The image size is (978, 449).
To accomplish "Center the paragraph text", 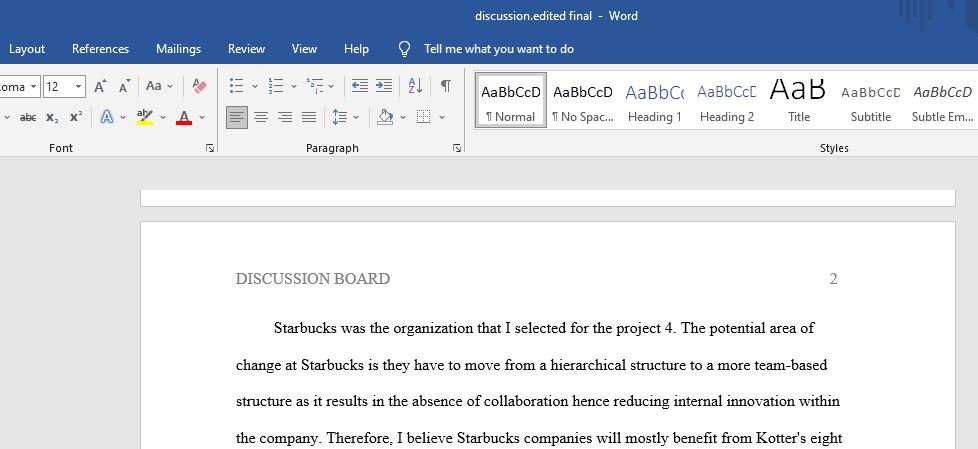I will click(261, 117).
